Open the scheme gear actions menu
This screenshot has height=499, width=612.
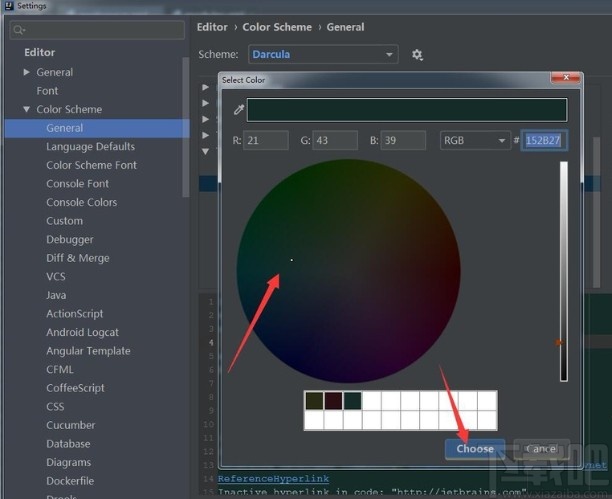[417, 55]
